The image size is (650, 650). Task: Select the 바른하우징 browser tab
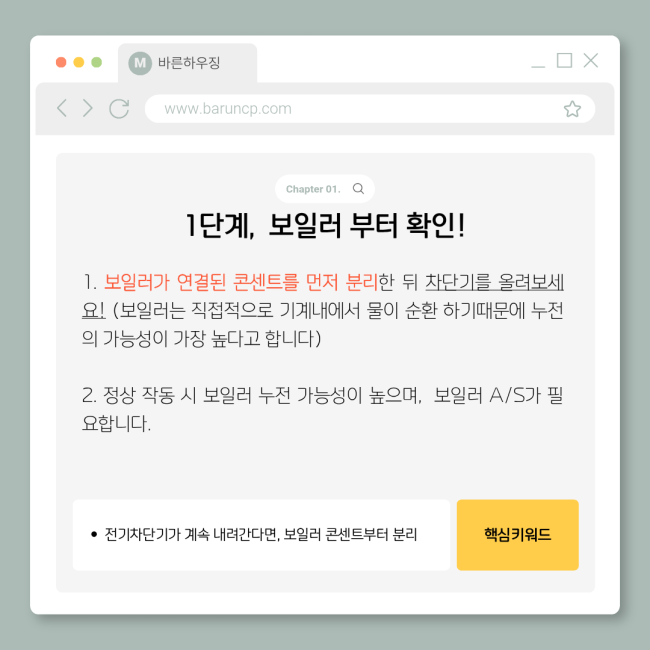coord(187,63)
